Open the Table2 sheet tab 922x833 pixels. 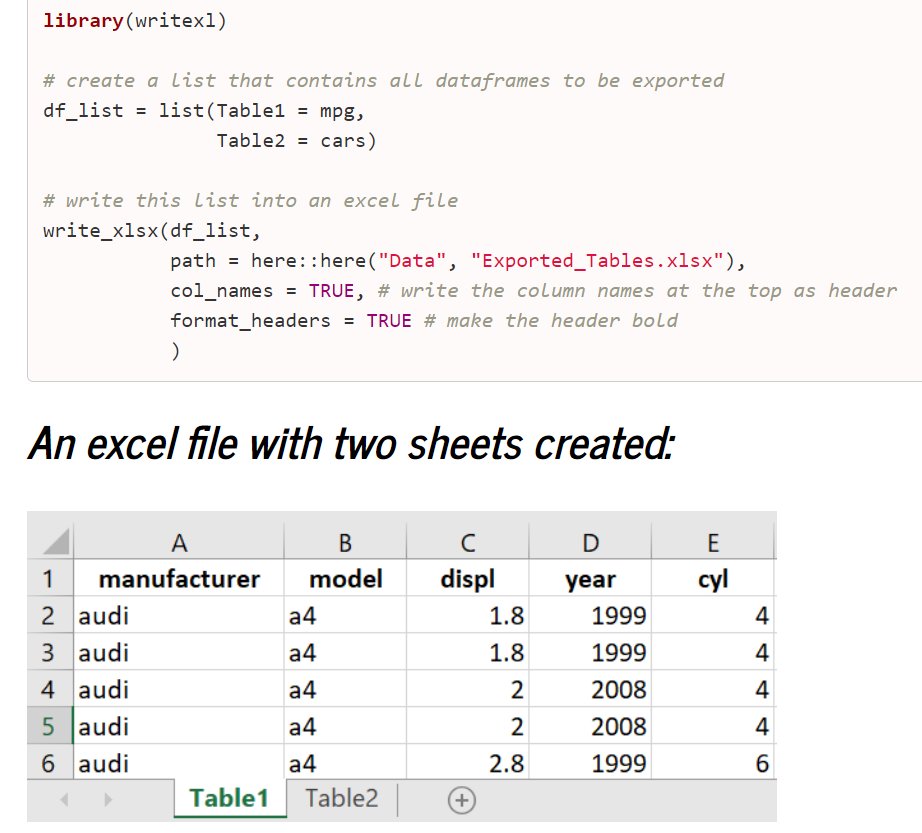pos(342,798)
